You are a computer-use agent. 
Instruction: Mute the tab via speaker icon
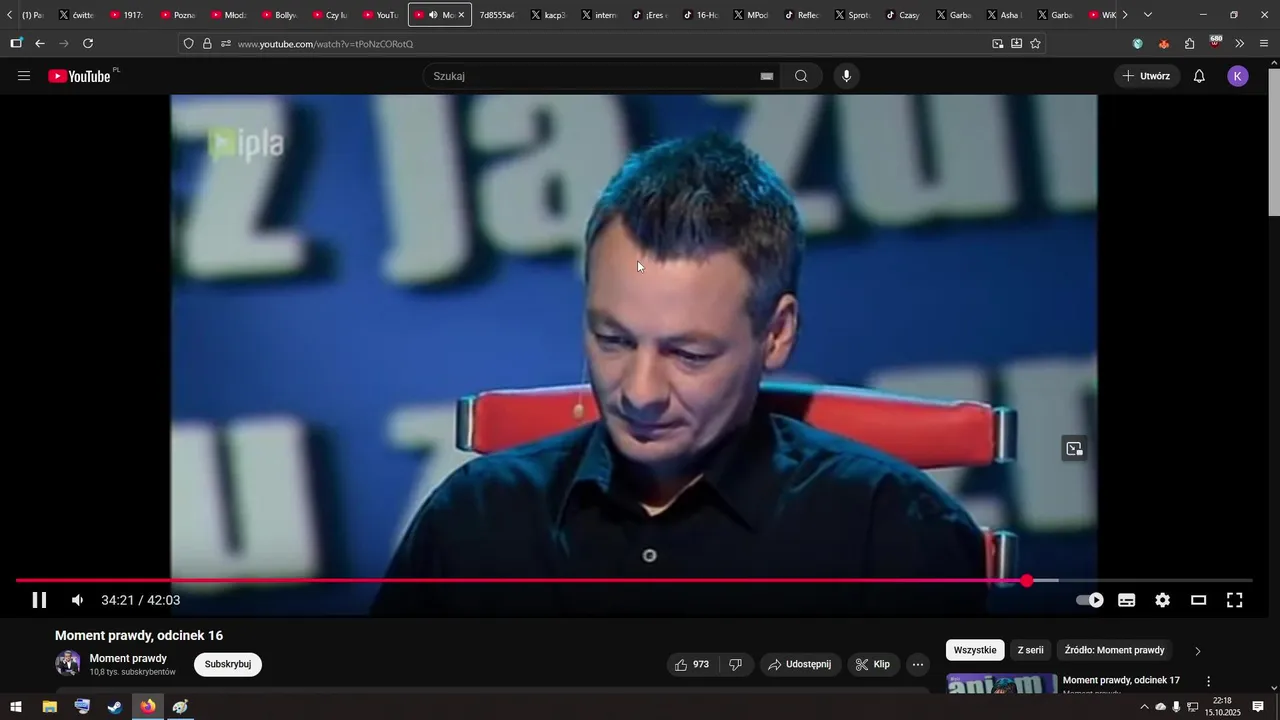tap(433, 15)
